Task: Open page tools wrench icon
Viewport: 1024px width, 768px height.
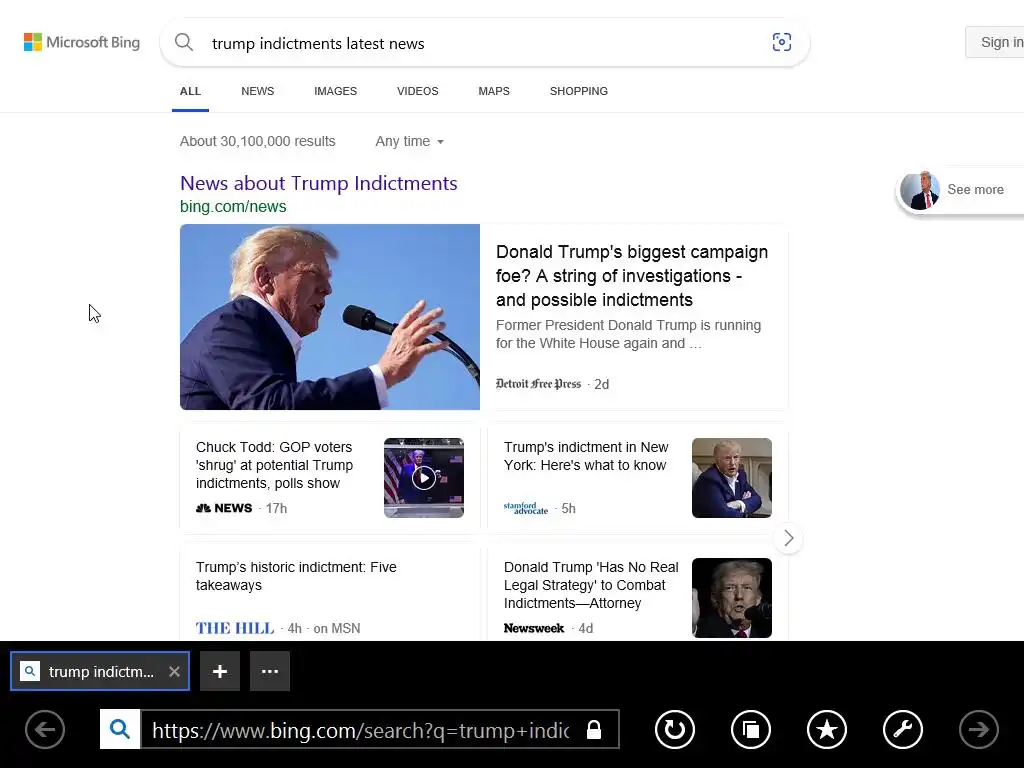Action: [903, 729]
